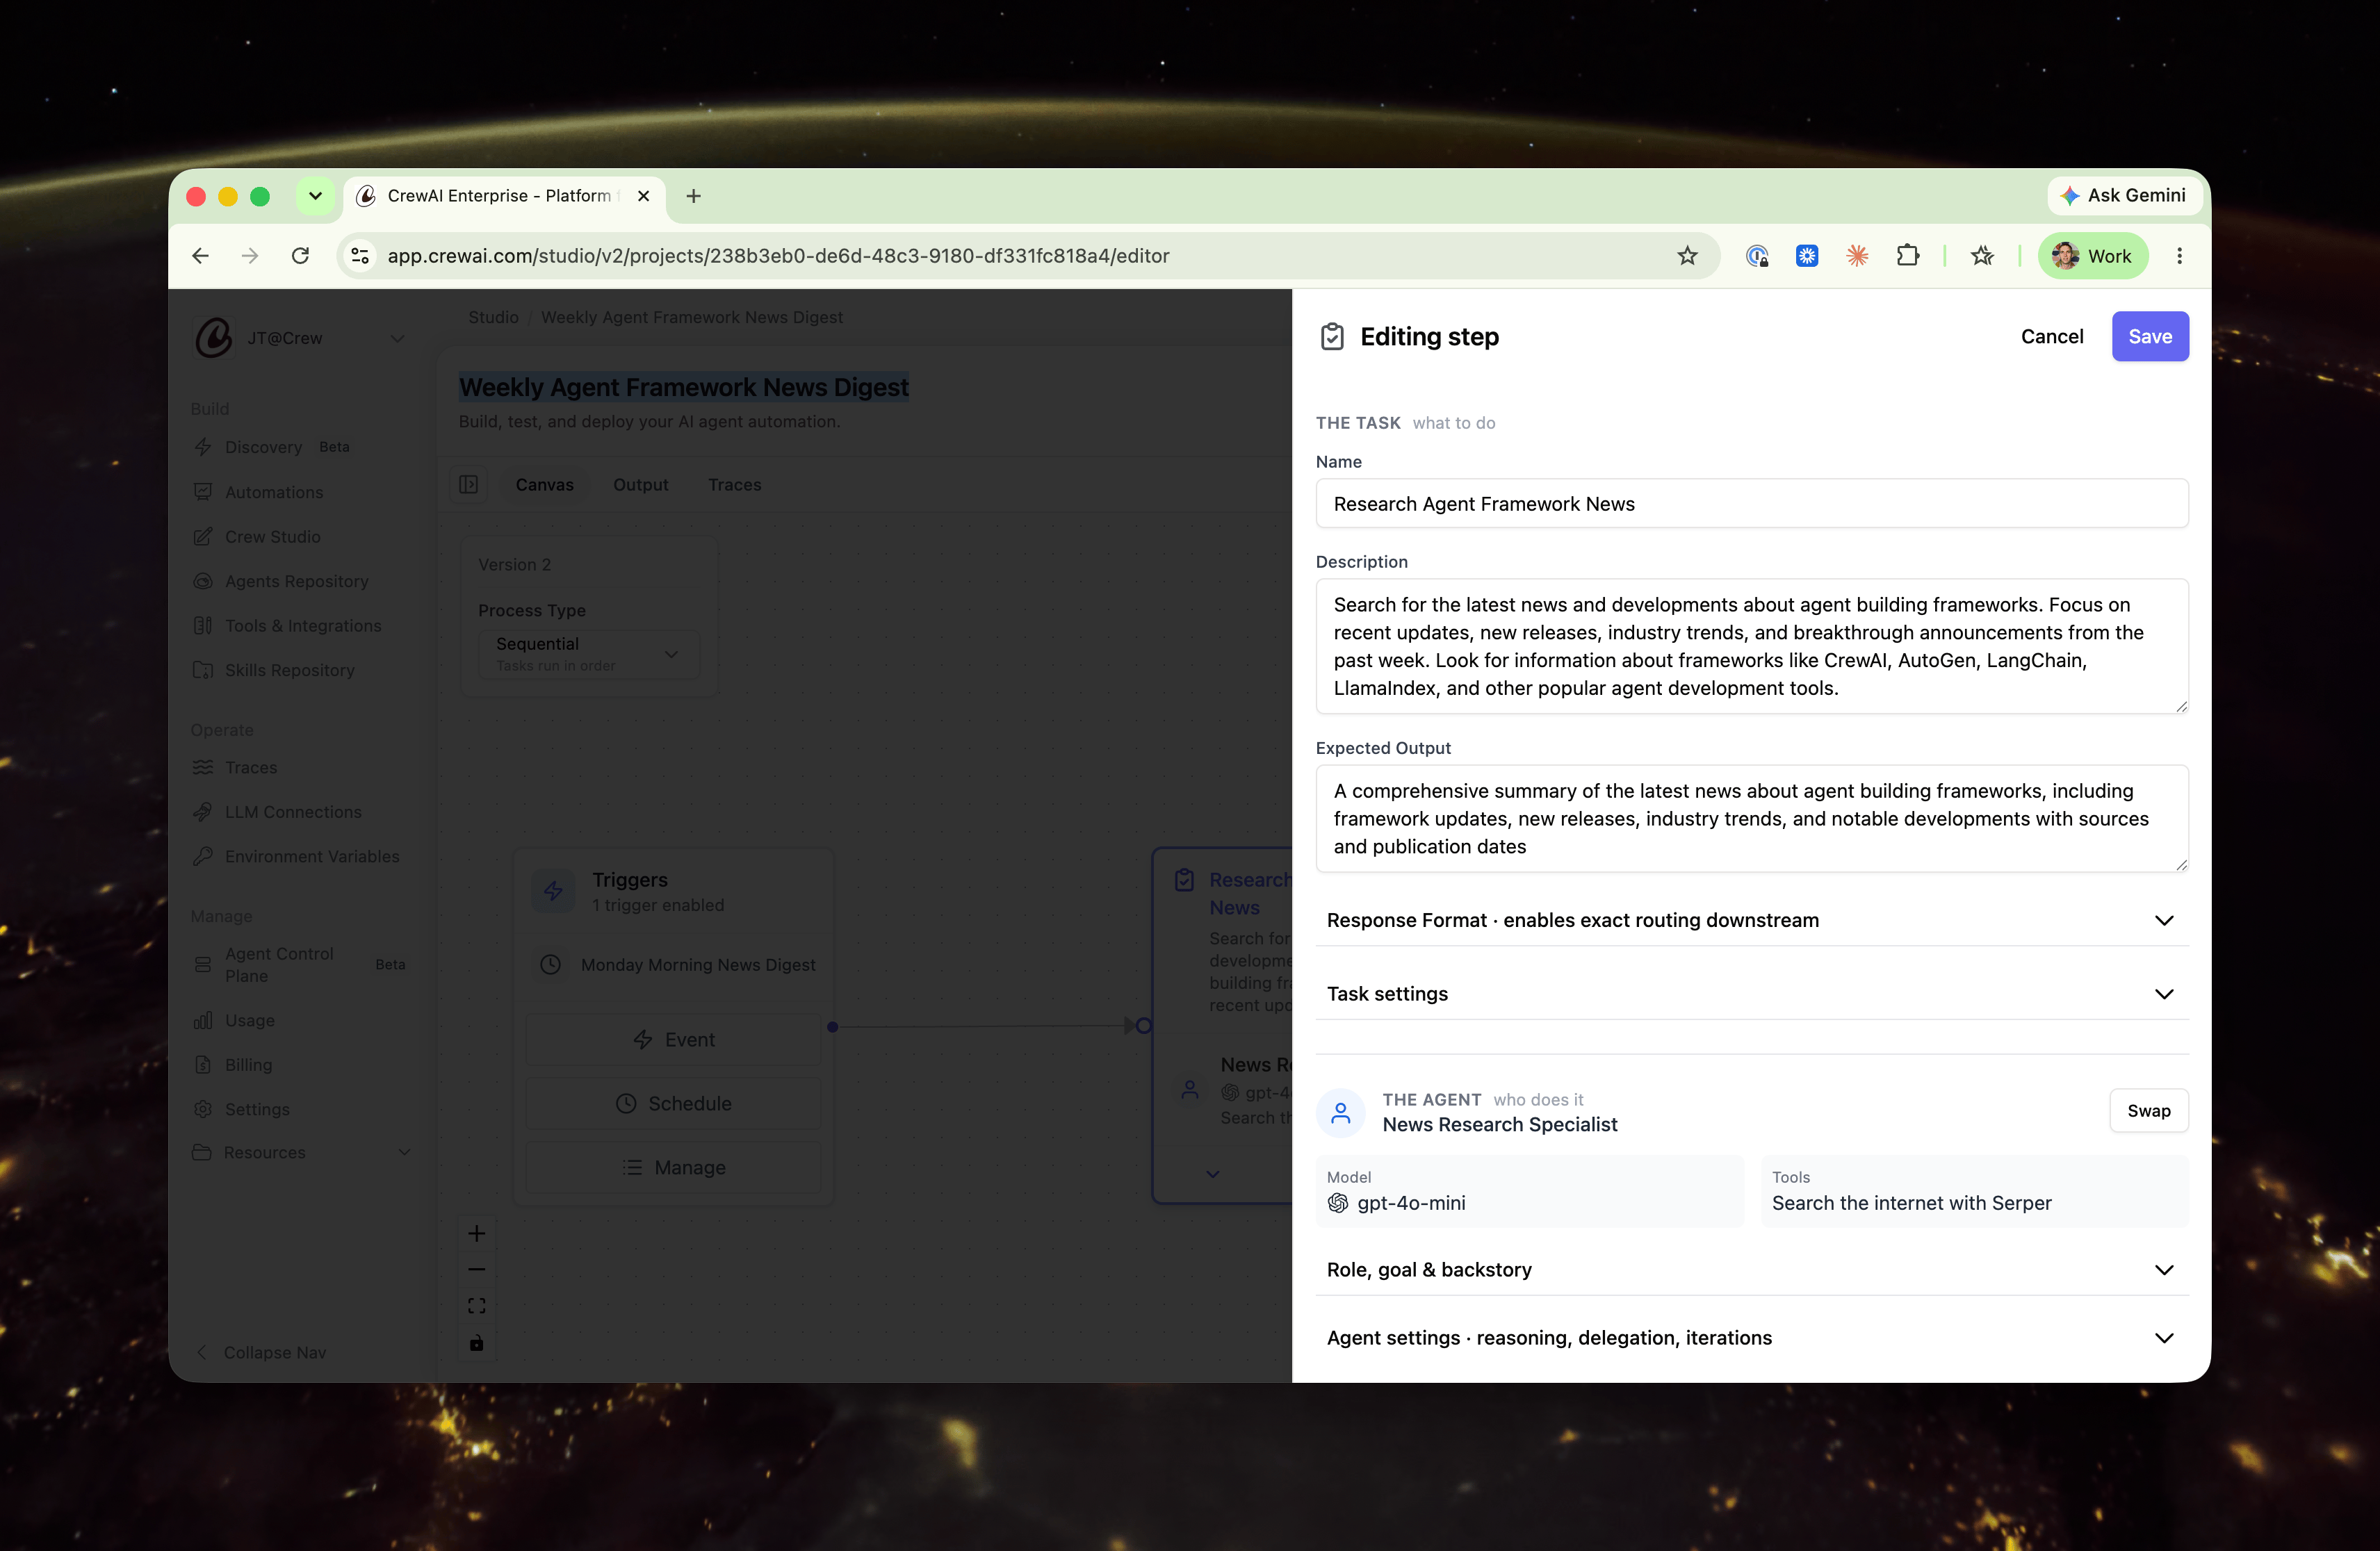Expand the Resources section

point(301,1152)
